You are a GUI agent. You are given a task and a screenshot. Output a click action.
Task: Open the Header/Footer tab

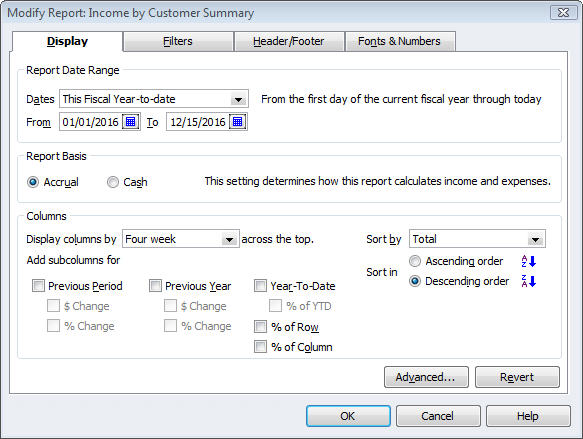tap(289, 41)
